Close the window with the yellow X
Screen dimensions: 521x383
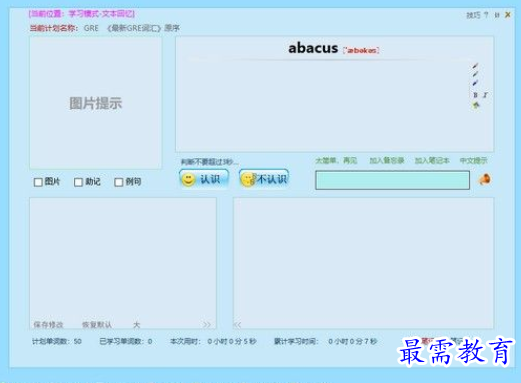coord(508,15)
